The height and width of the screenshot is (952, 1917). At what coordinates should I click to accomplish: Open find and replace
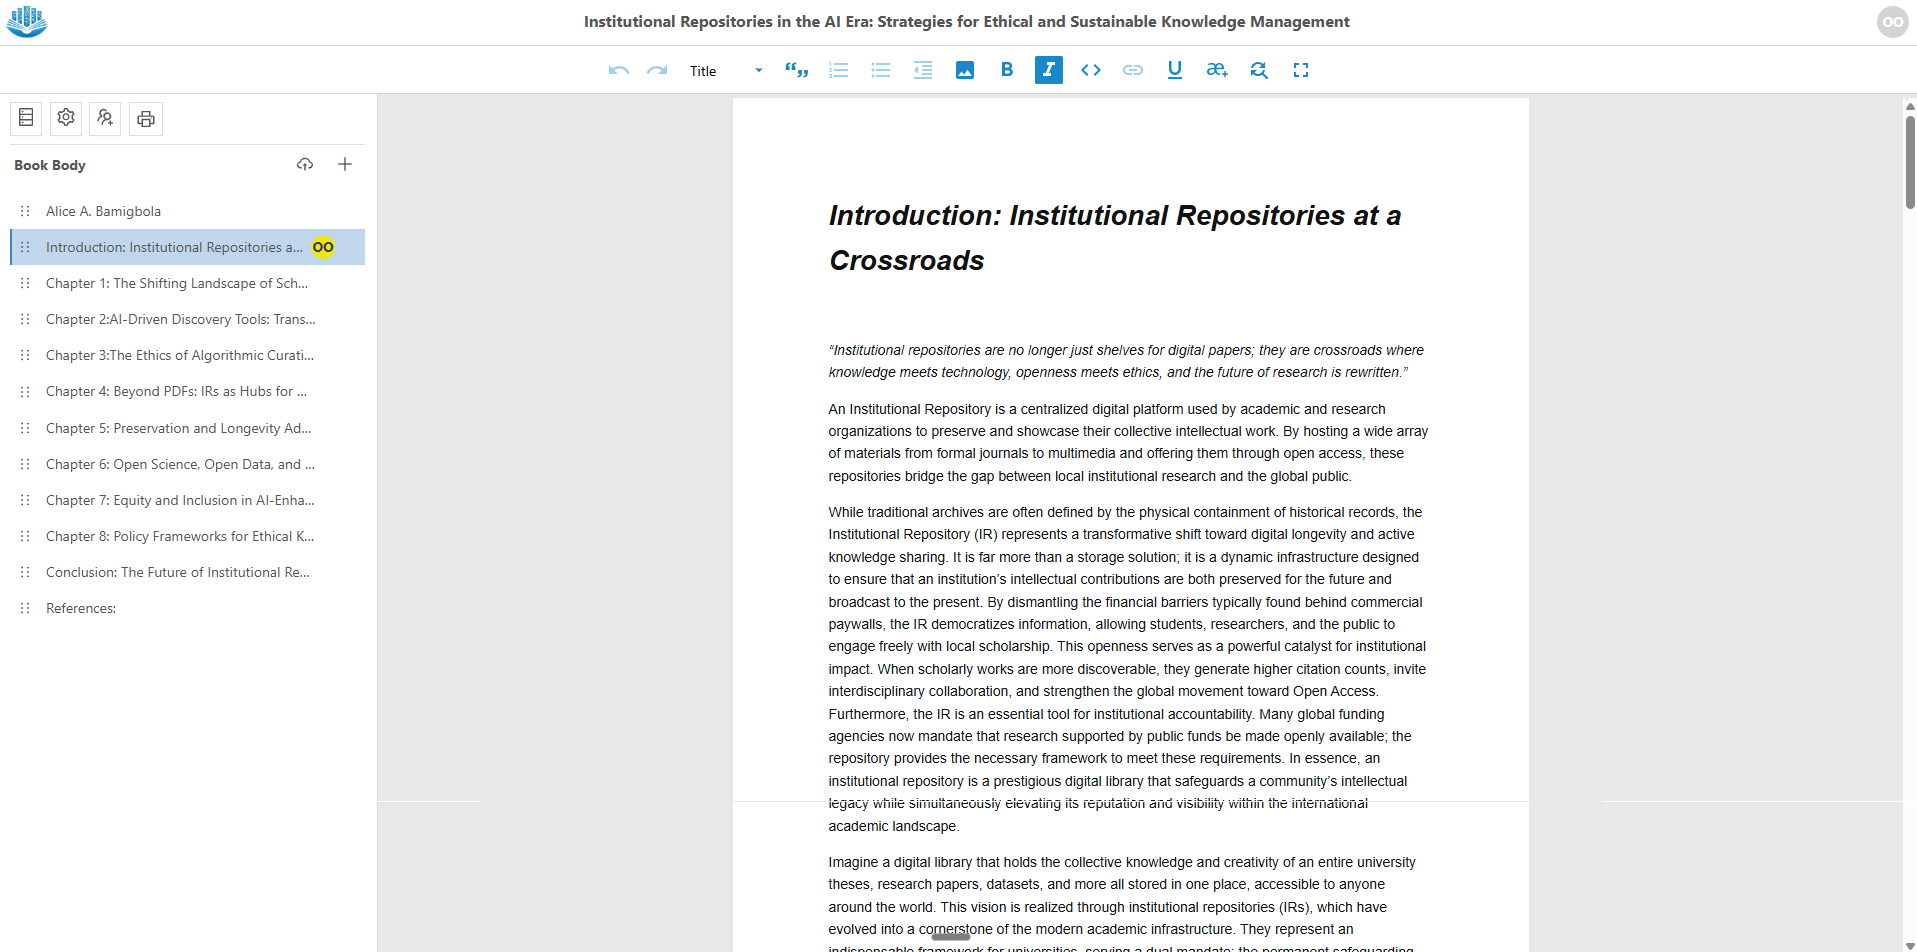[1258, 70]
